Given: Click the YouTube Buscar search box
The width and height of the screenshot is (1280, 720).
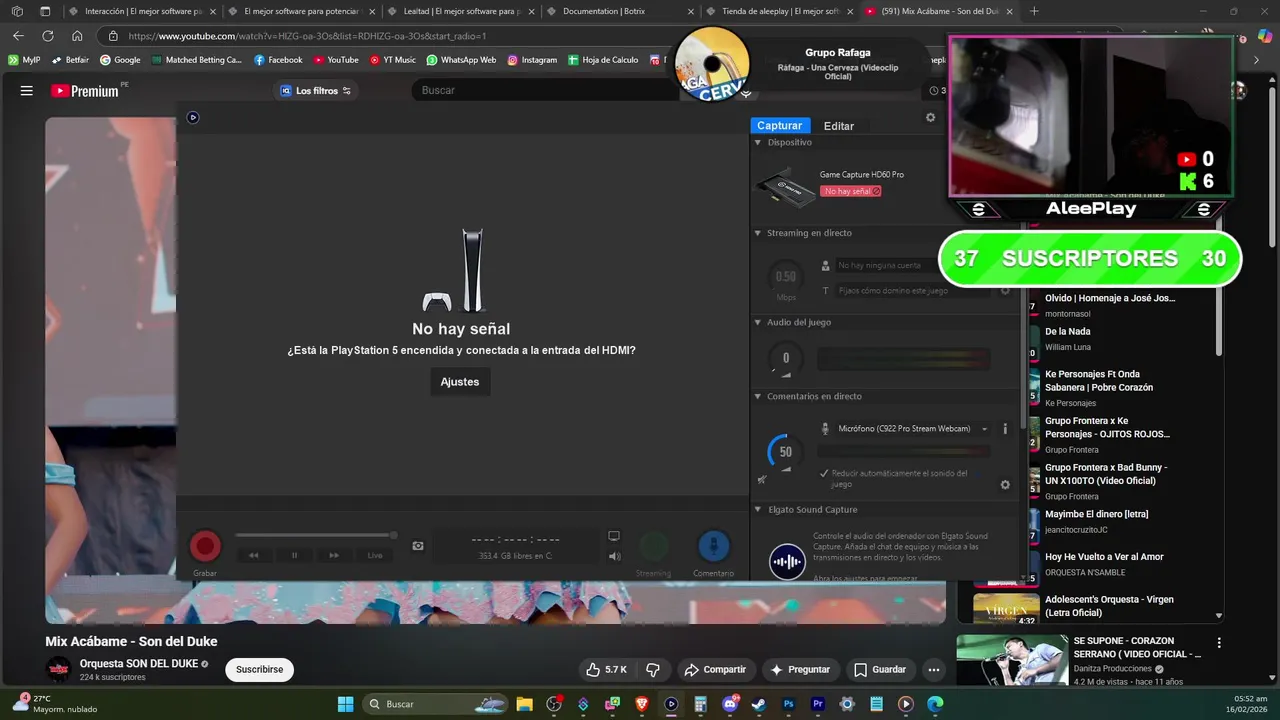Looking at the screenshot, I should pyautogui.click(x=545, y=90).
